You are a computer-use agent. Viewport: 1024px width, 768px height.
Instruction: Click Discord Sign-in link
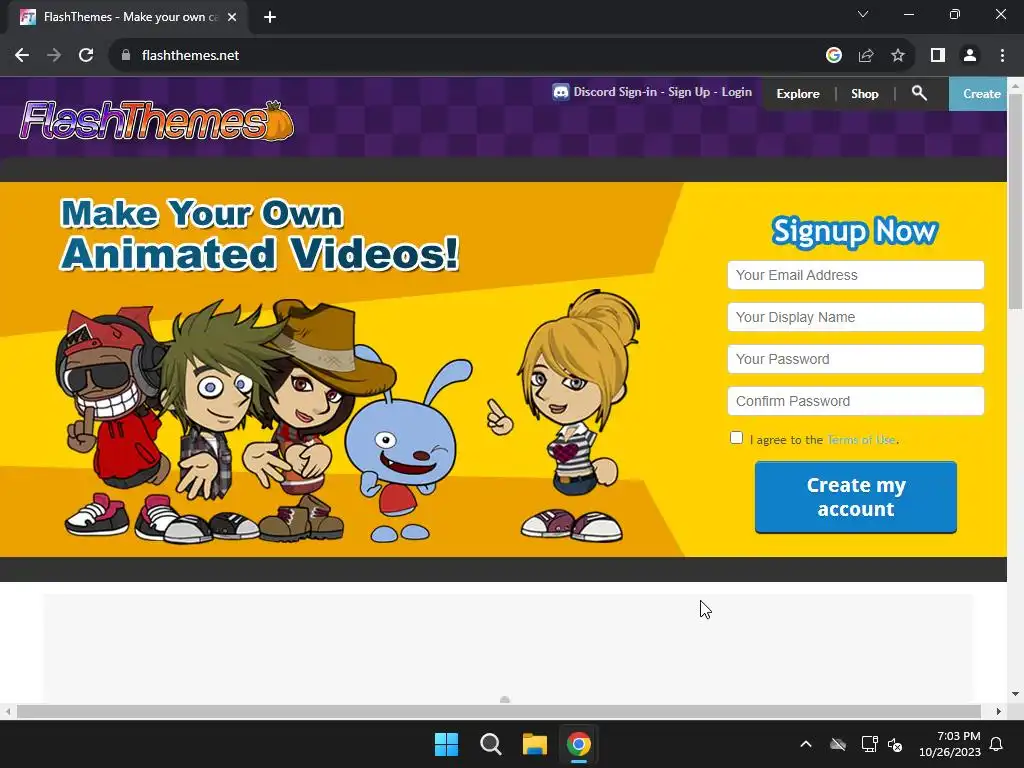615,92
